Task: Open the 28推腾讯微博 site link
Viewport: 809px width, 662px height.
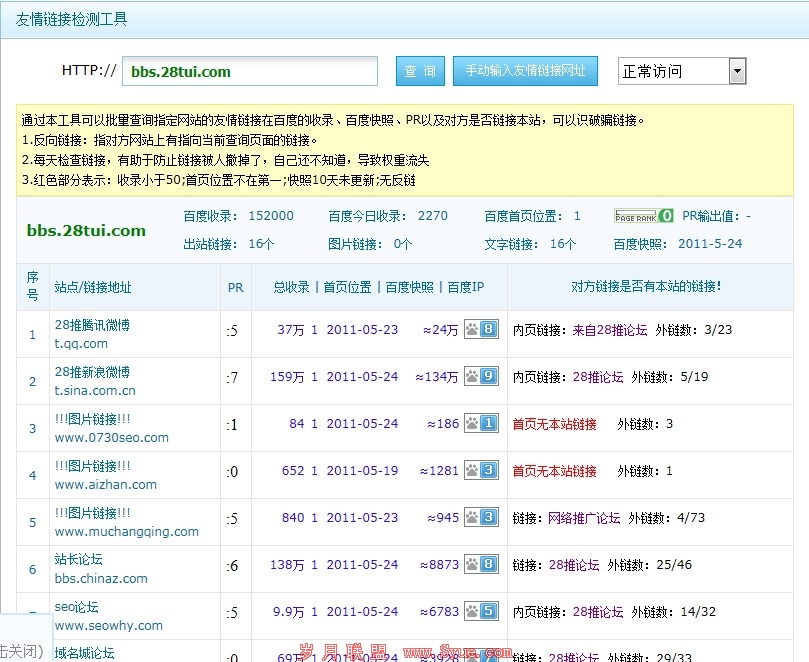Action: [x=92, y=325]
